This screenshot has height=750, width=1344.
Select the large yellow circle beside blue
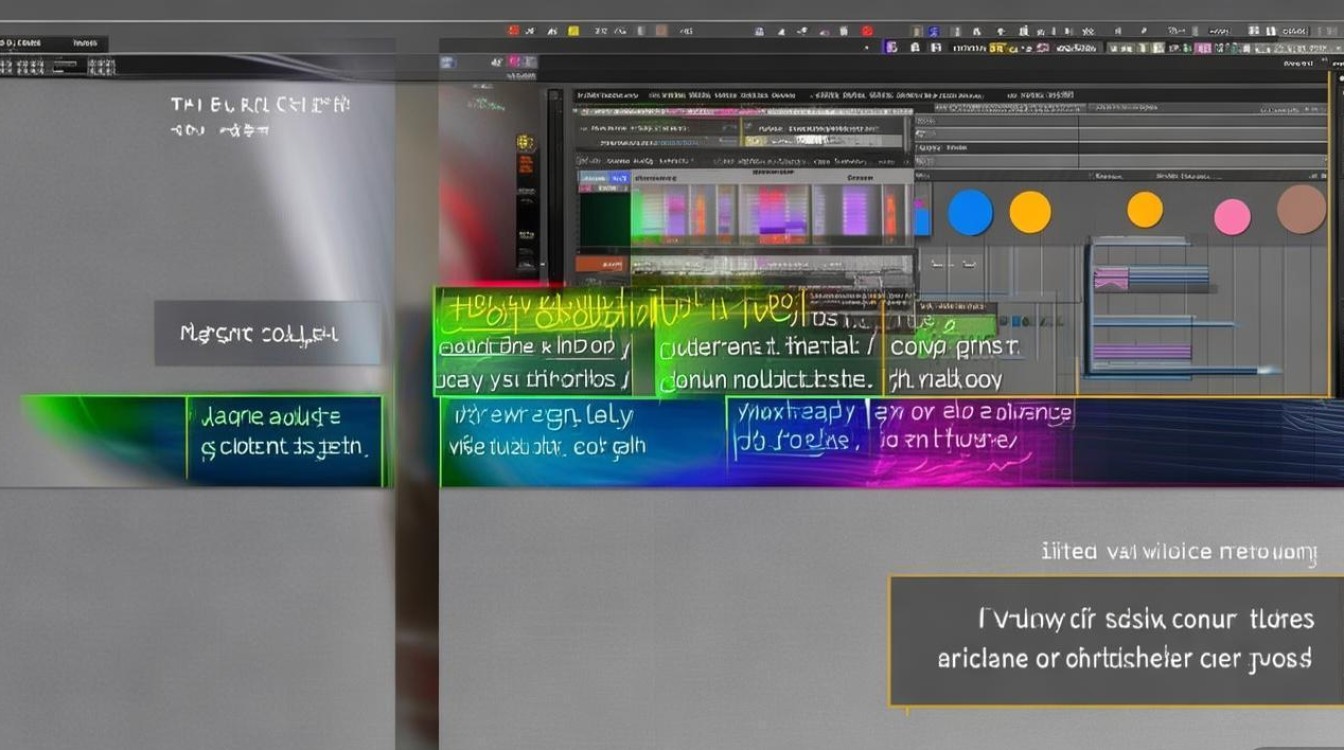1030,212
